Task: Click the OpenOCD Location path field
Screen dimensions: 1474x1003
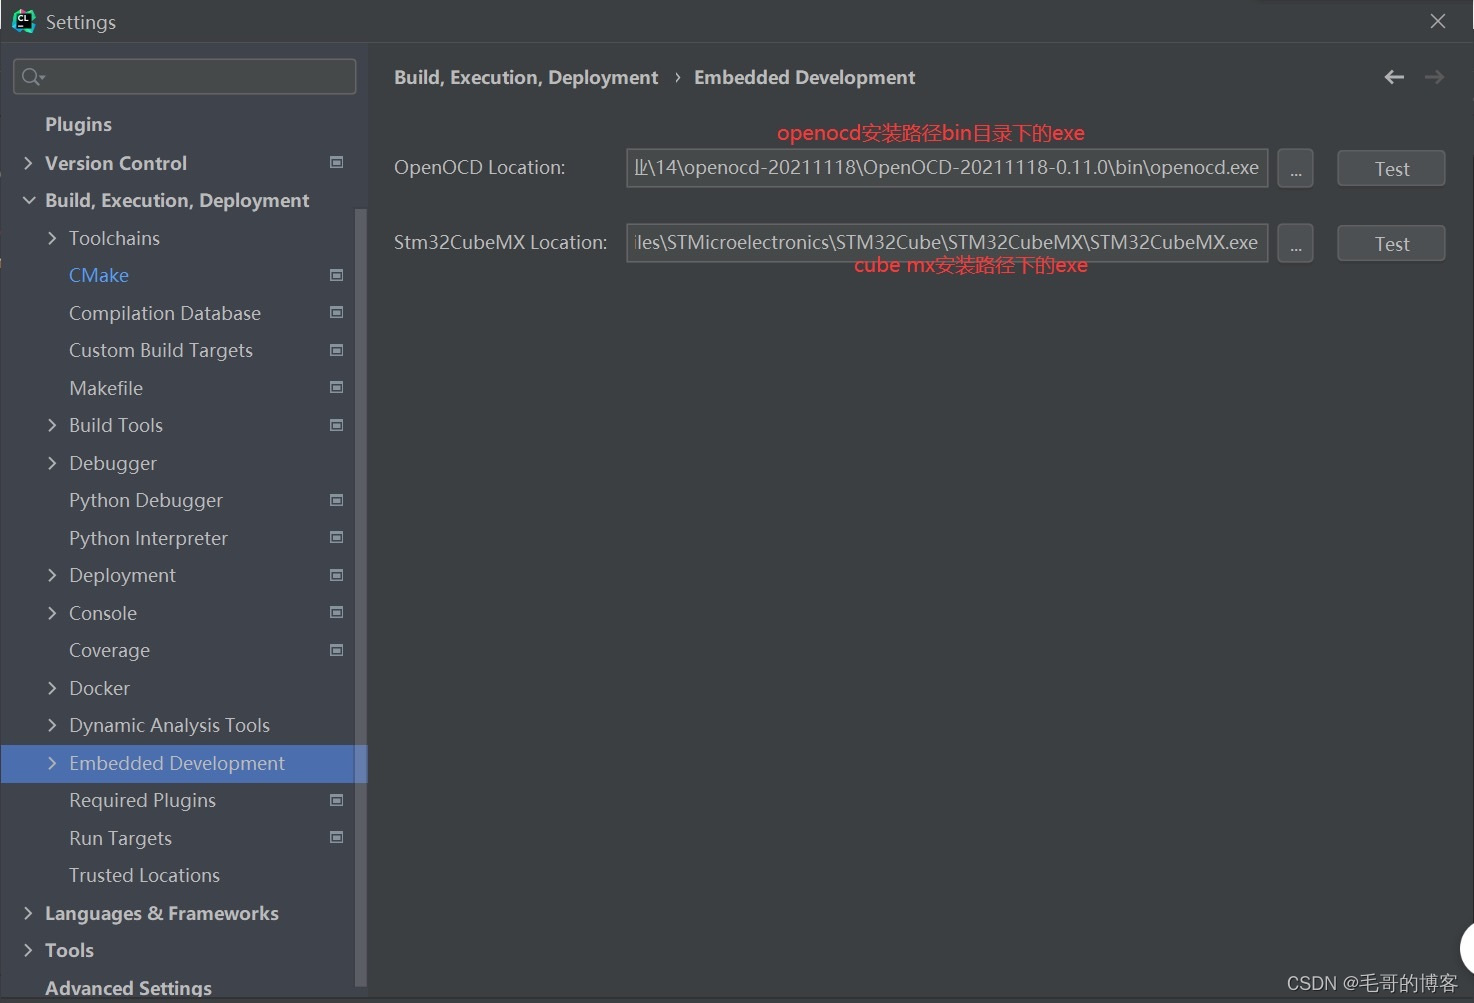Action: point(947,168)
